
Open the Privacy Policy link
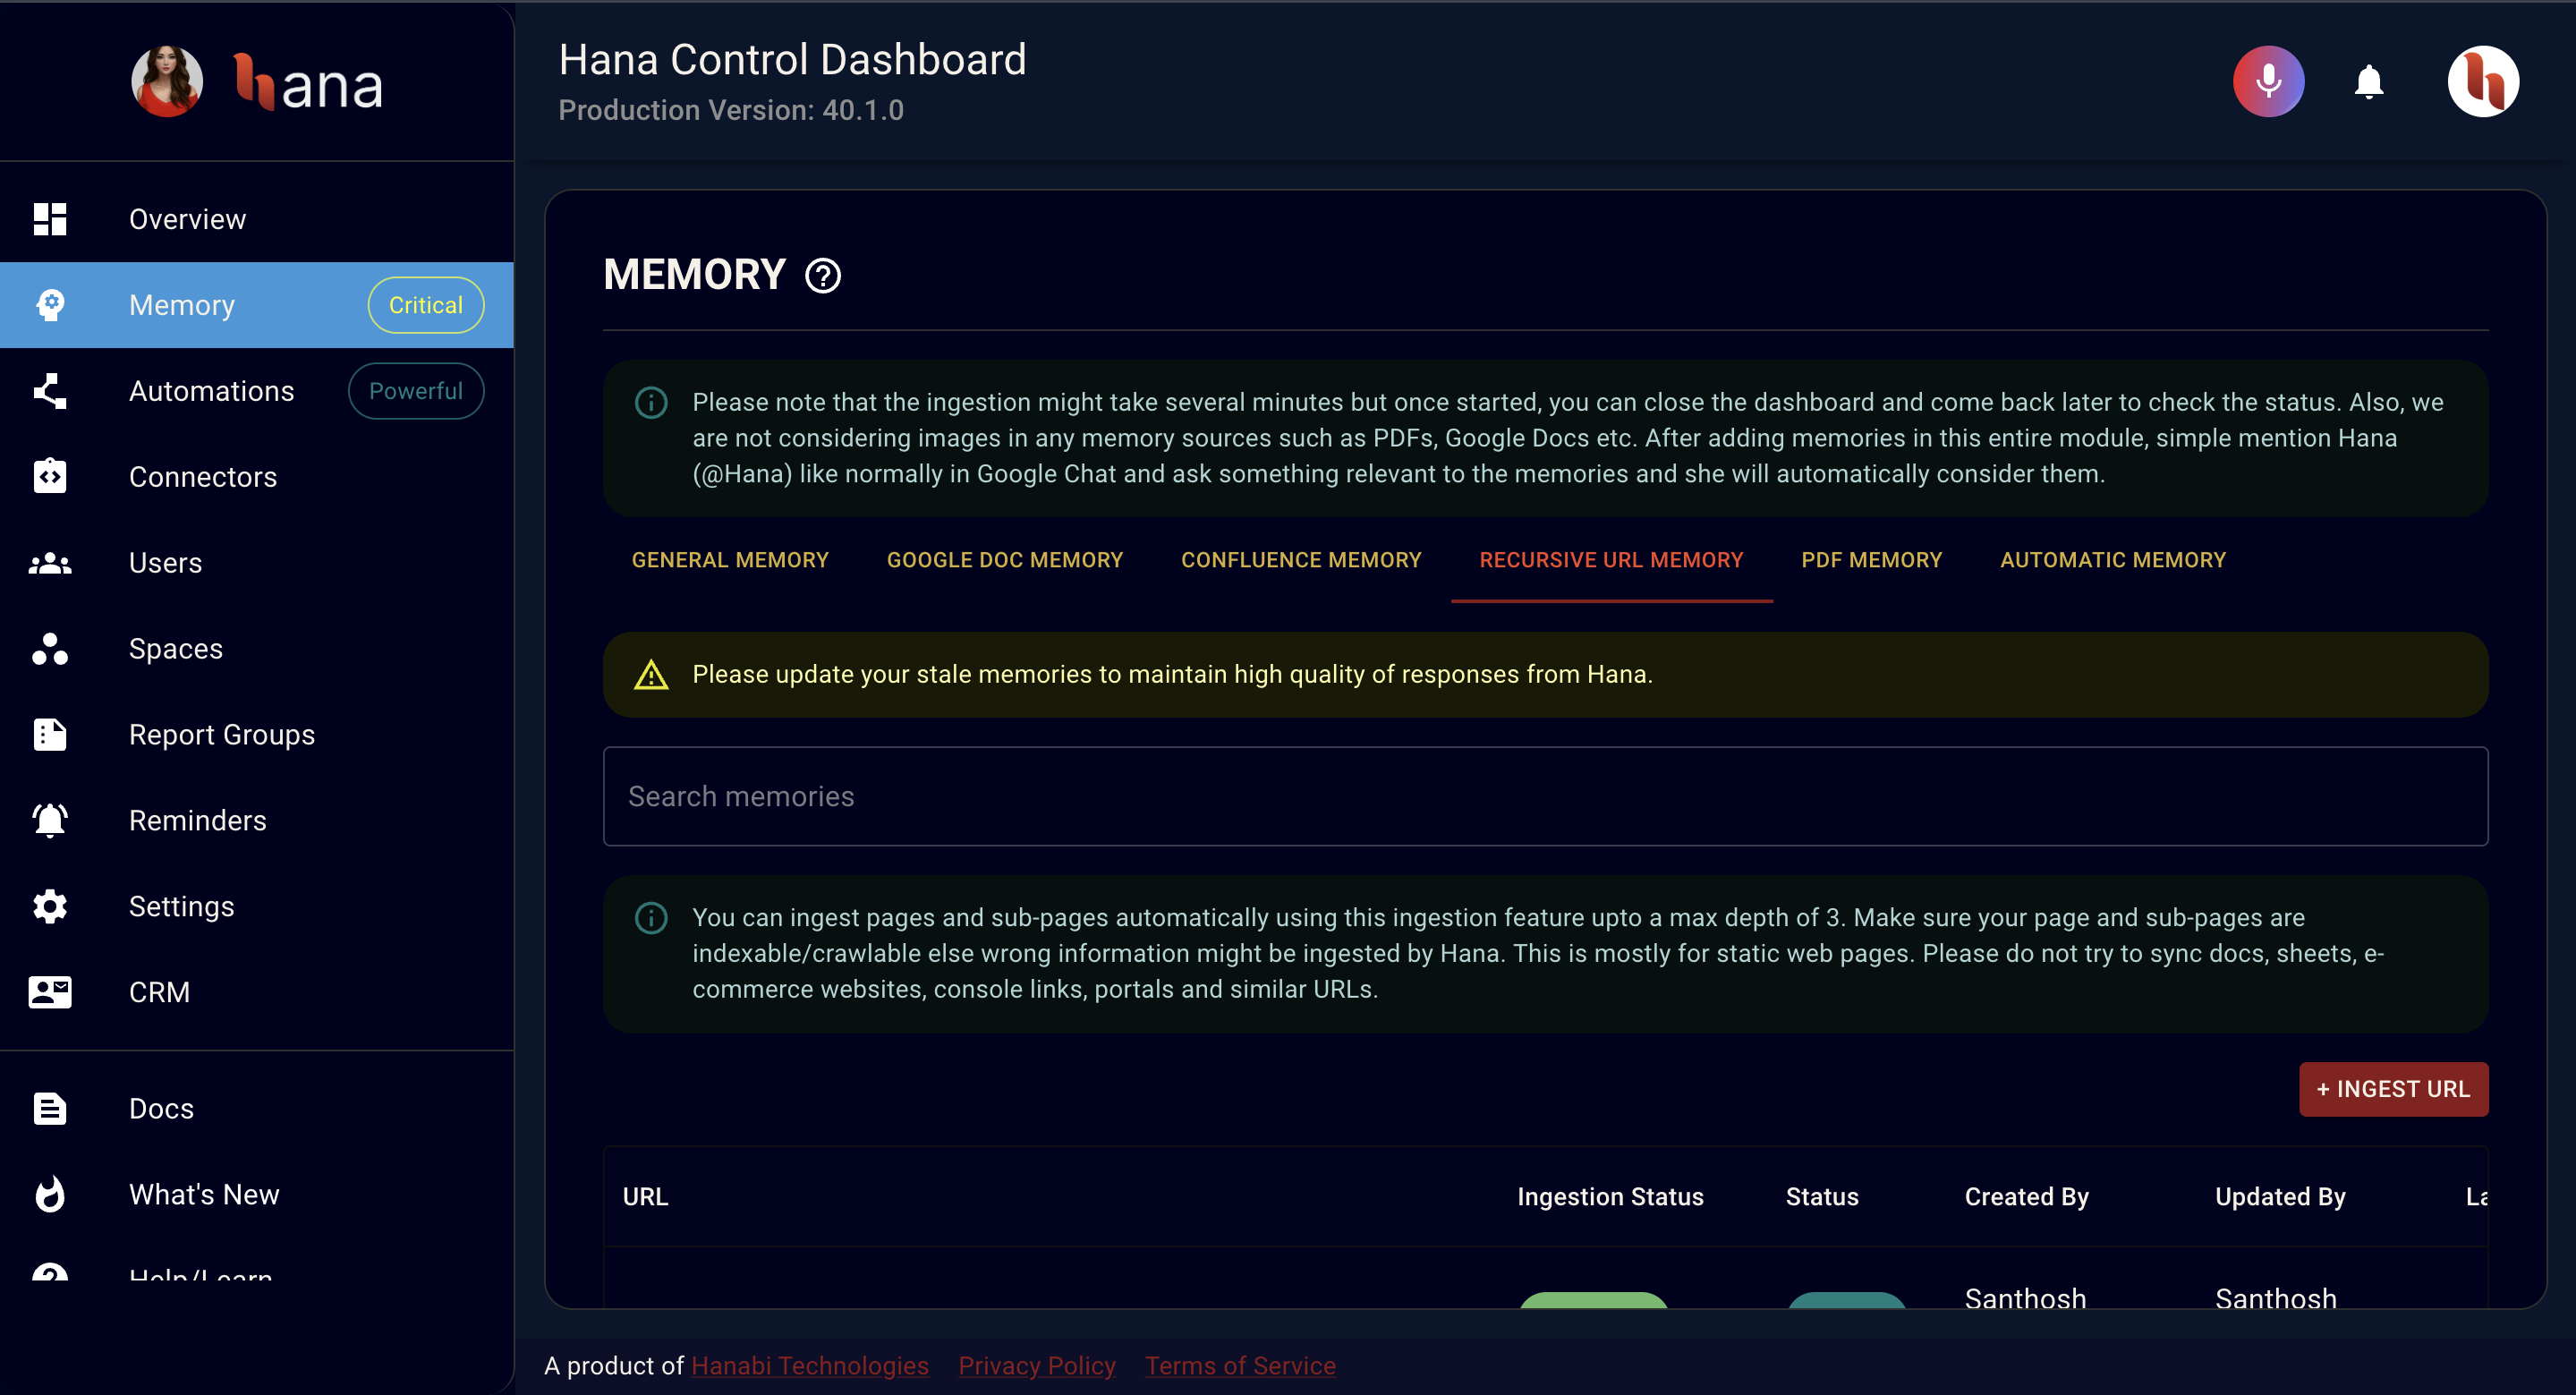[1037, 1366]
